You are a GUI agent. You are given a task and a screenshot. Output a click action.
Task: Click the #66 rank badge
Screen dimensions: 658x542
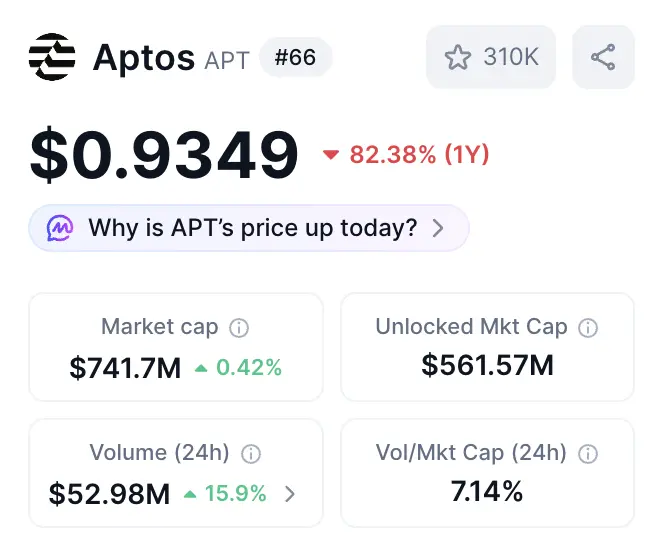[x=295, y=57]
